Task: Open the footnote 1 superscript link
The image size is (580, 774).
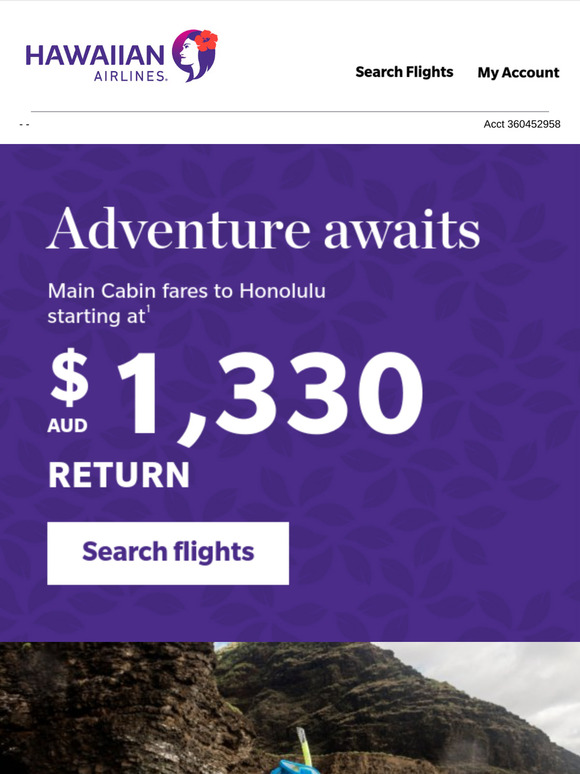Action: pyautogui.click(x=148, y=309)
